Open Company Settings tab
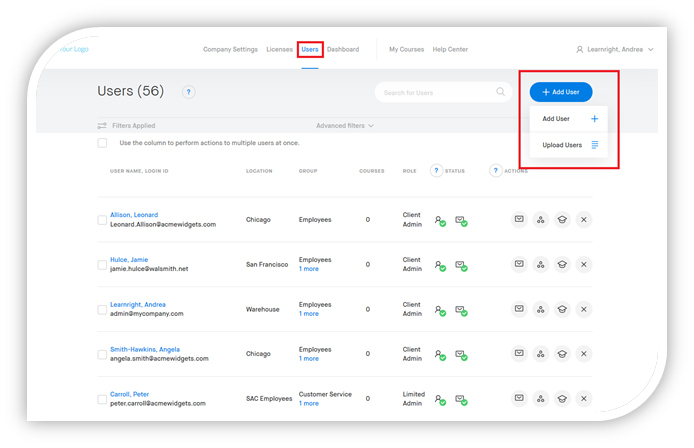The image size is (694, 448). [230, 49]
